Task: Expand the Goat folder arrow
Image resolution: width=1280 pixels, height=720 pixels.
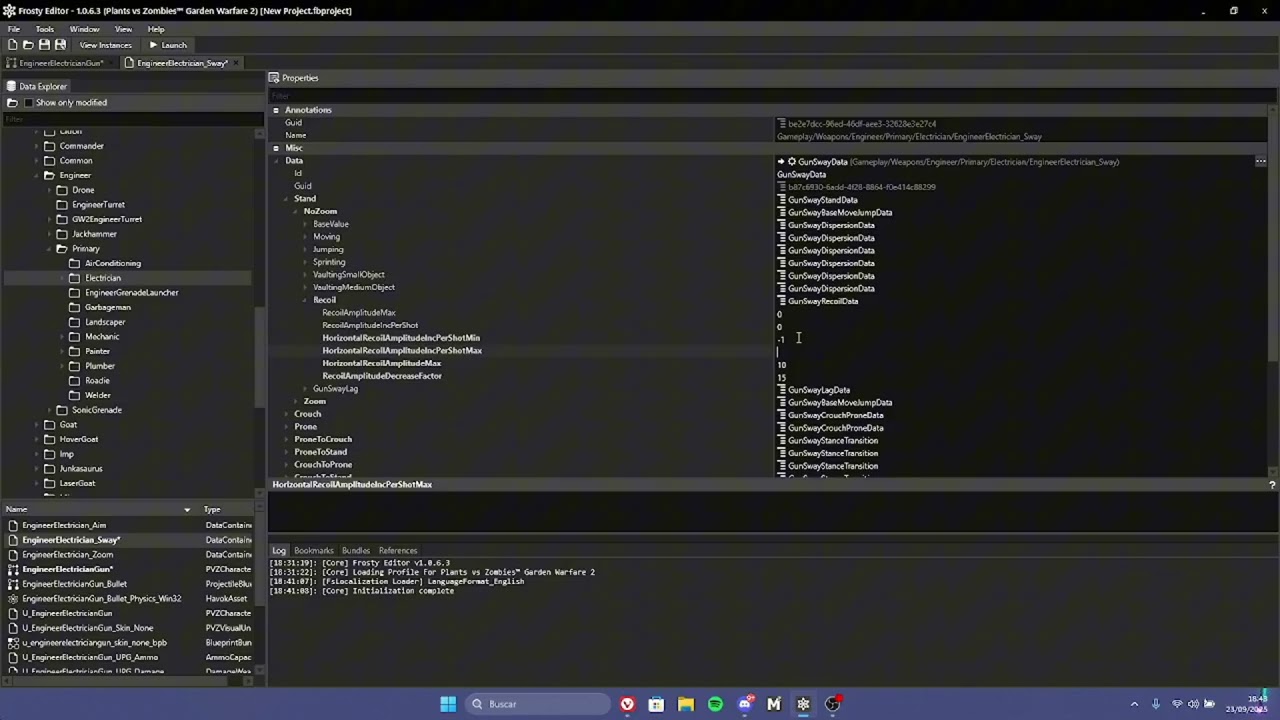Action: click(36, 425)
